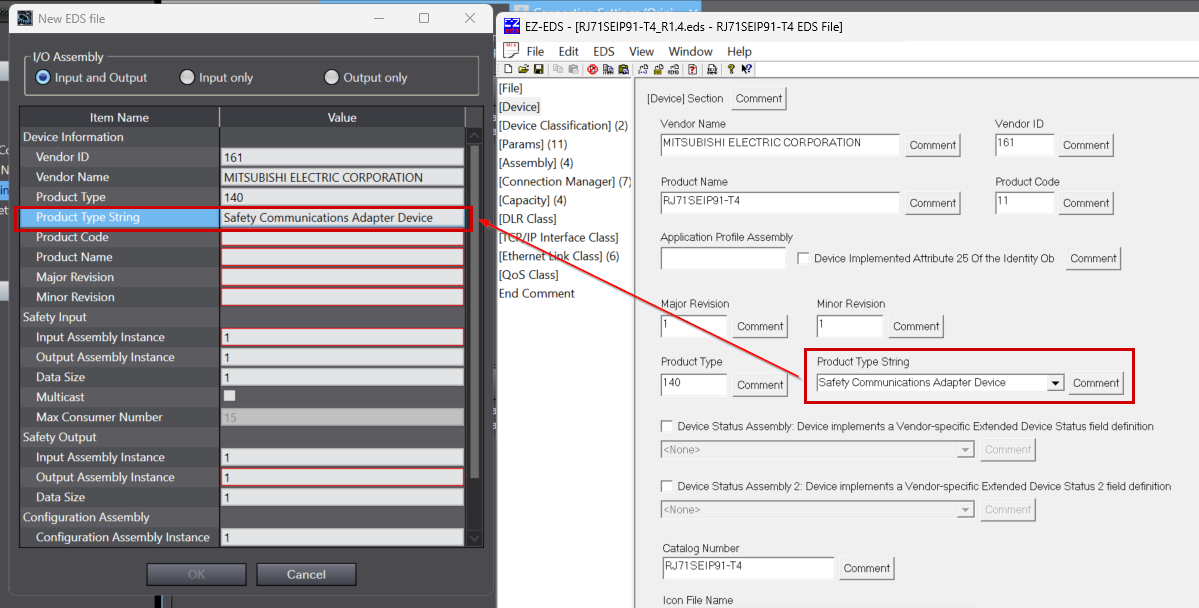Screen dimensions: 1199x608
Task: Click Comment button beside Product Code field
Action: click(x=1085, y=203)
